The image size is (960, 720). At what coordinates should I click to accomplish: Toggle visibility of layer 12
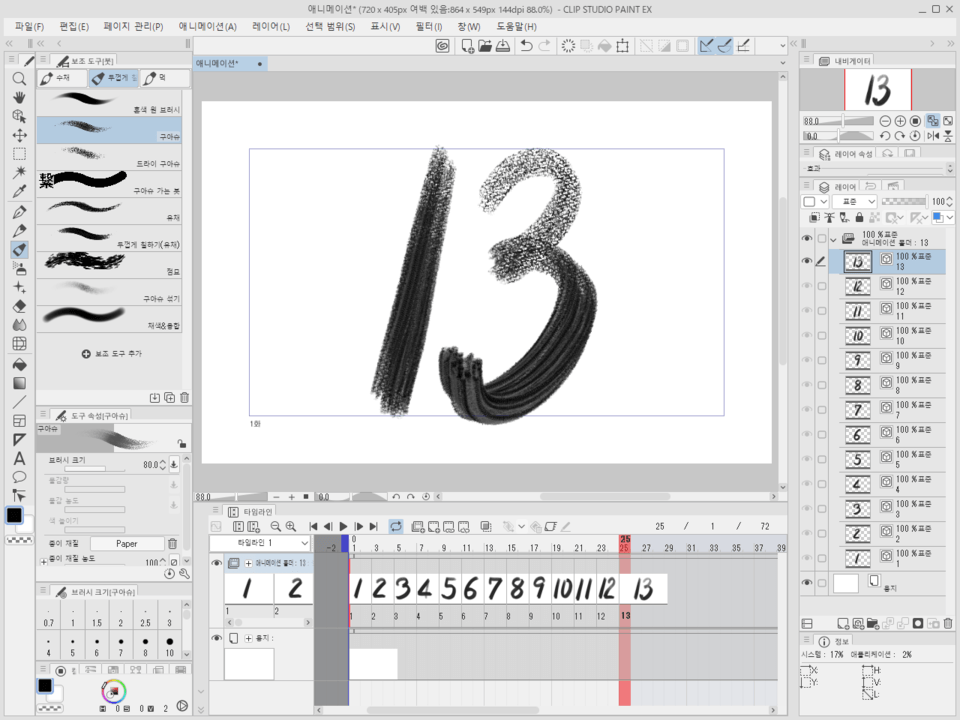[x=807, y=286]
